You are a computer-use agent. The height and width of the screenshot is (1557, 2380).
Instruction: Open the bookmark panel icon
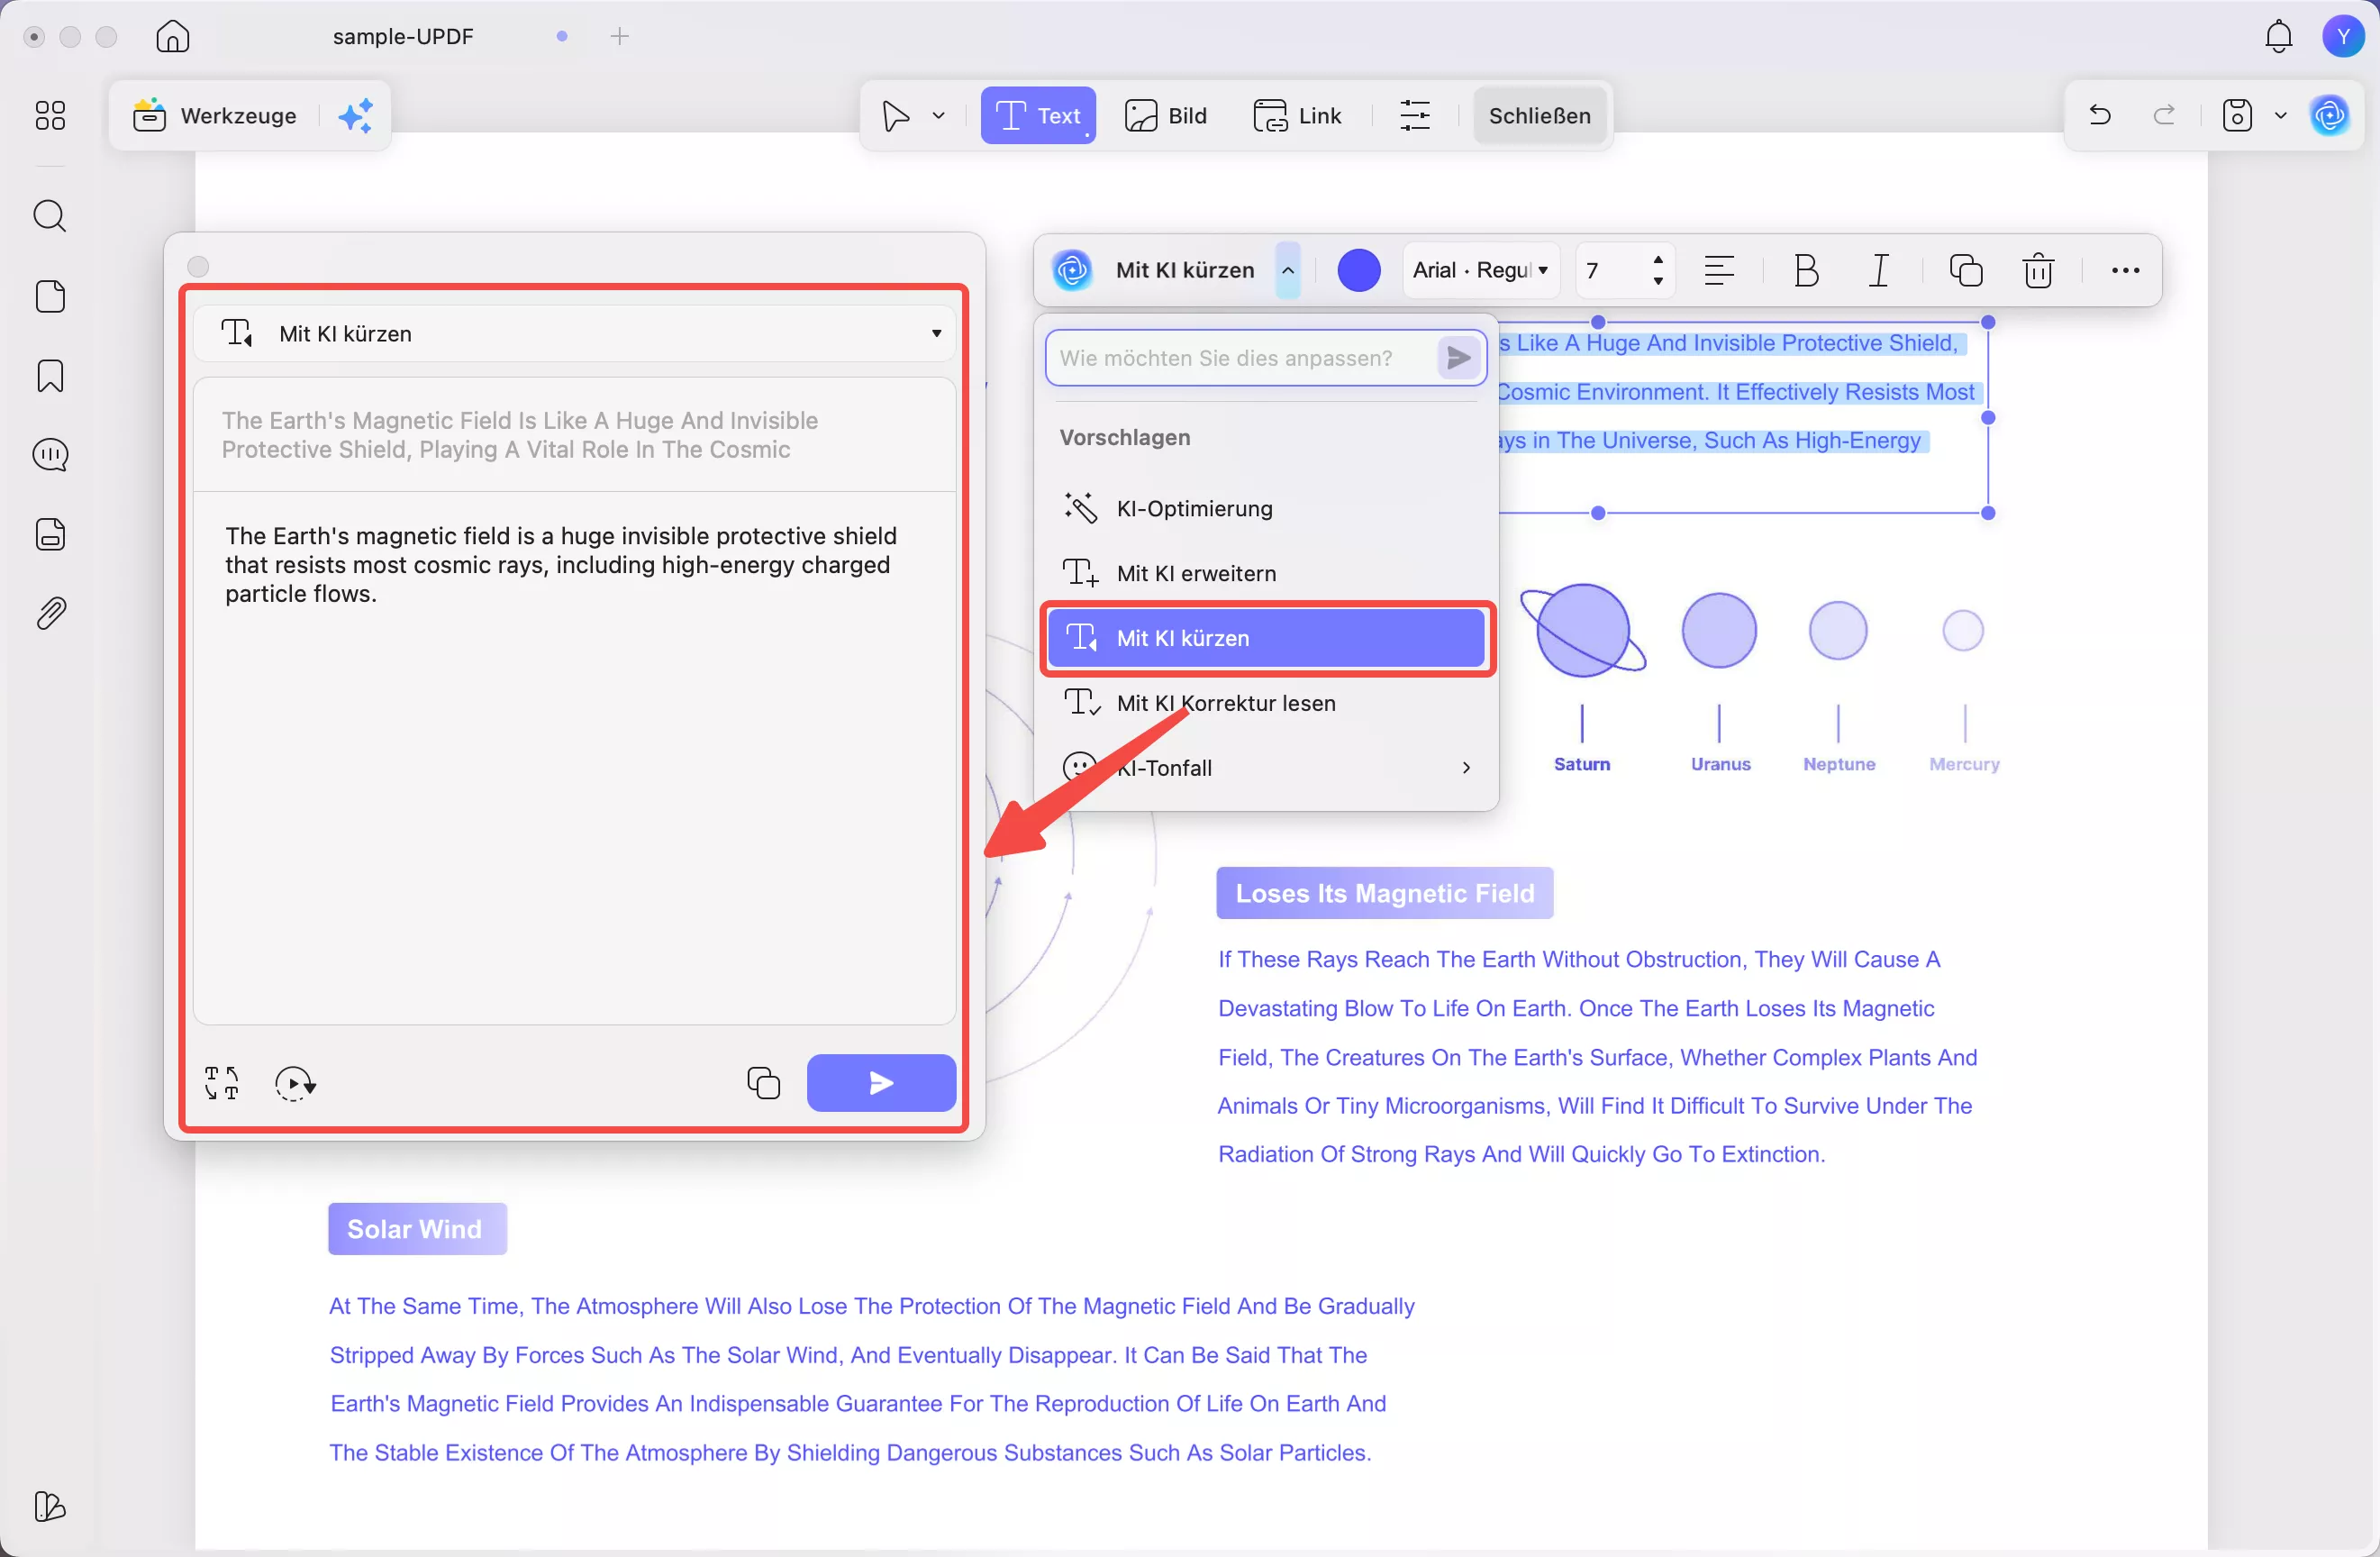[x=50, y=376]
